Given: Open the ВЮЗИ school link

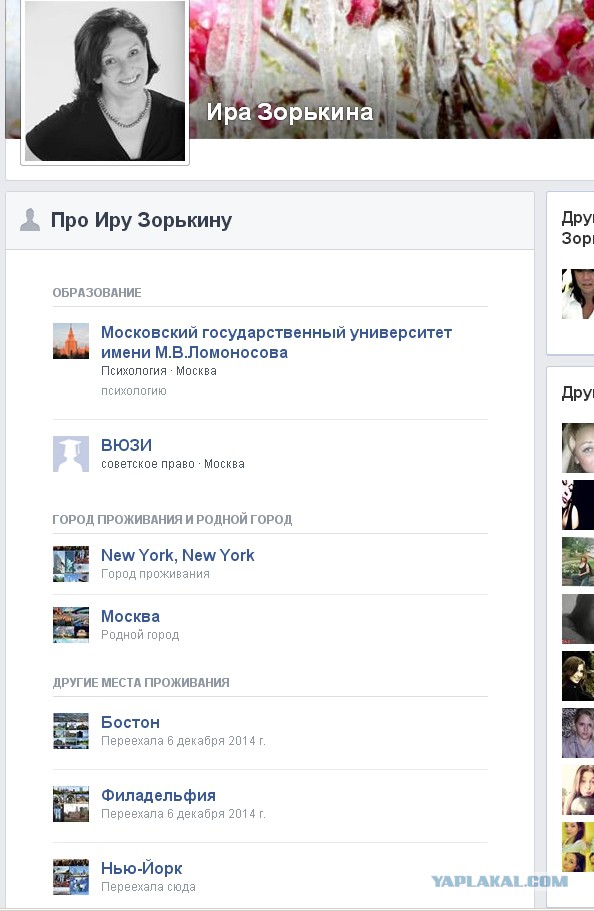Looking at the screenshot, I should click(126, 445).
